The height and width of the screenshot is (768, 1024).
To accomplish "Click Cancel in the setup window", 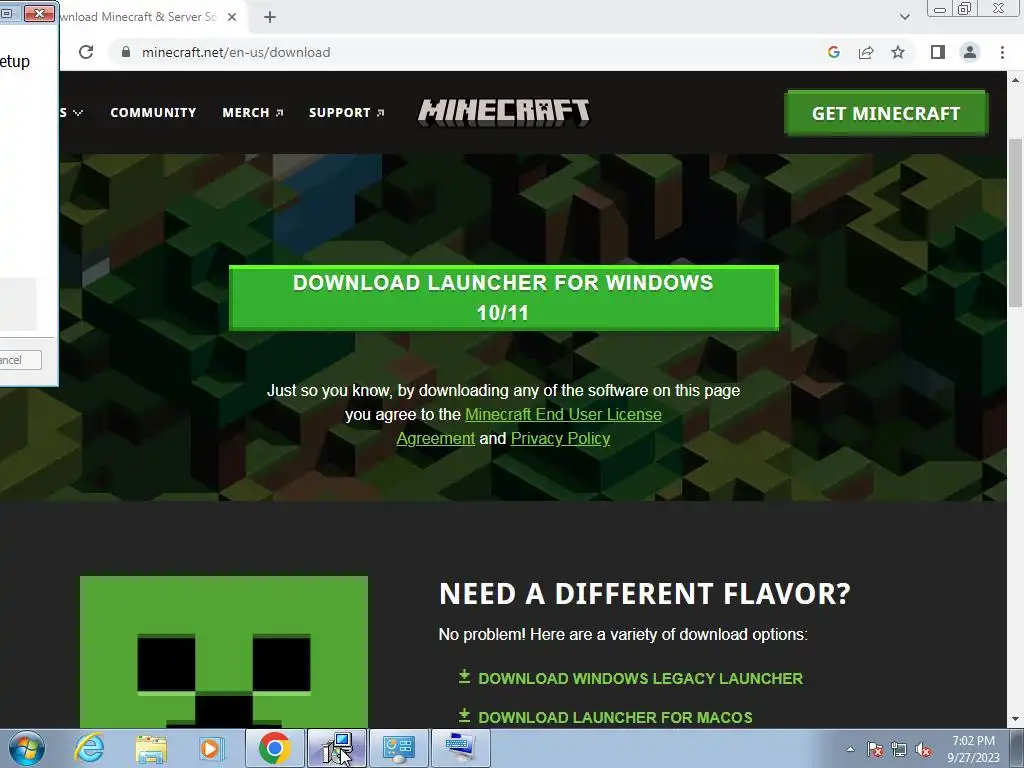I will click(x=20, y=360).
